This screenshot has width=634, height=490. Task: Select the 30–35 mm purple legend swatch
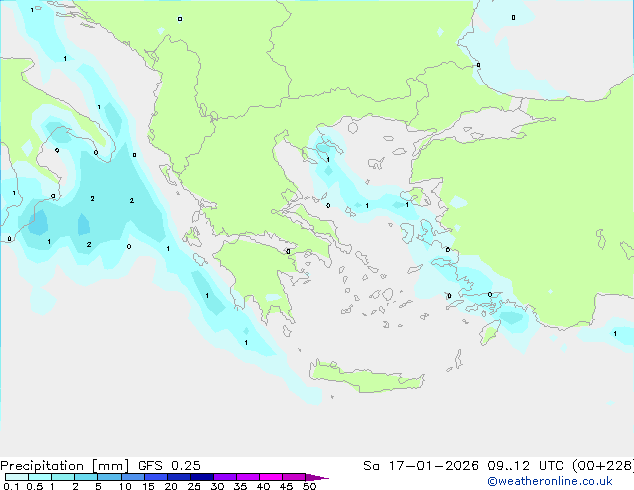click(x=225, y=477)
